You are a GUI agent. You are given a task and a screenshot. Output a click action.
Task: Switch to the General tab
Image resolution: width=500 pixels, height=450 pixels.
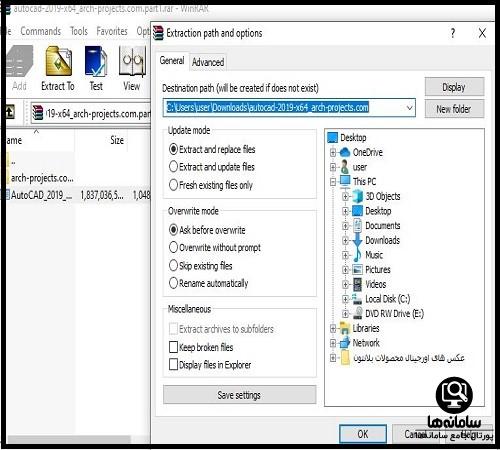(172, 61)
